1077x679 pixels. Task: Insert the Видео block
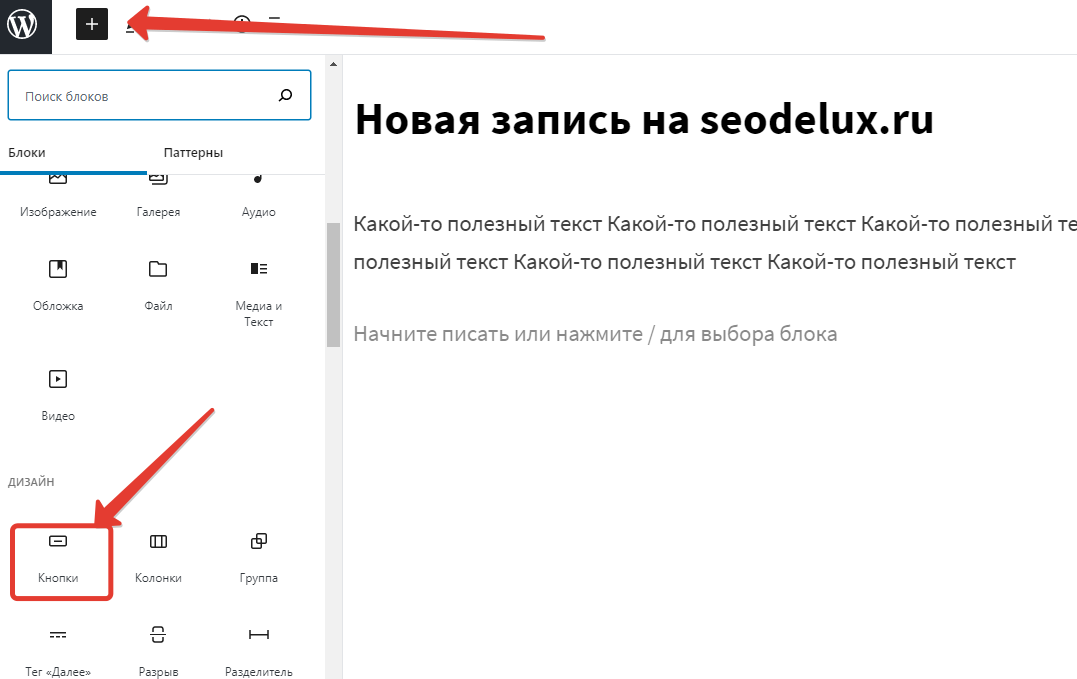58,394
